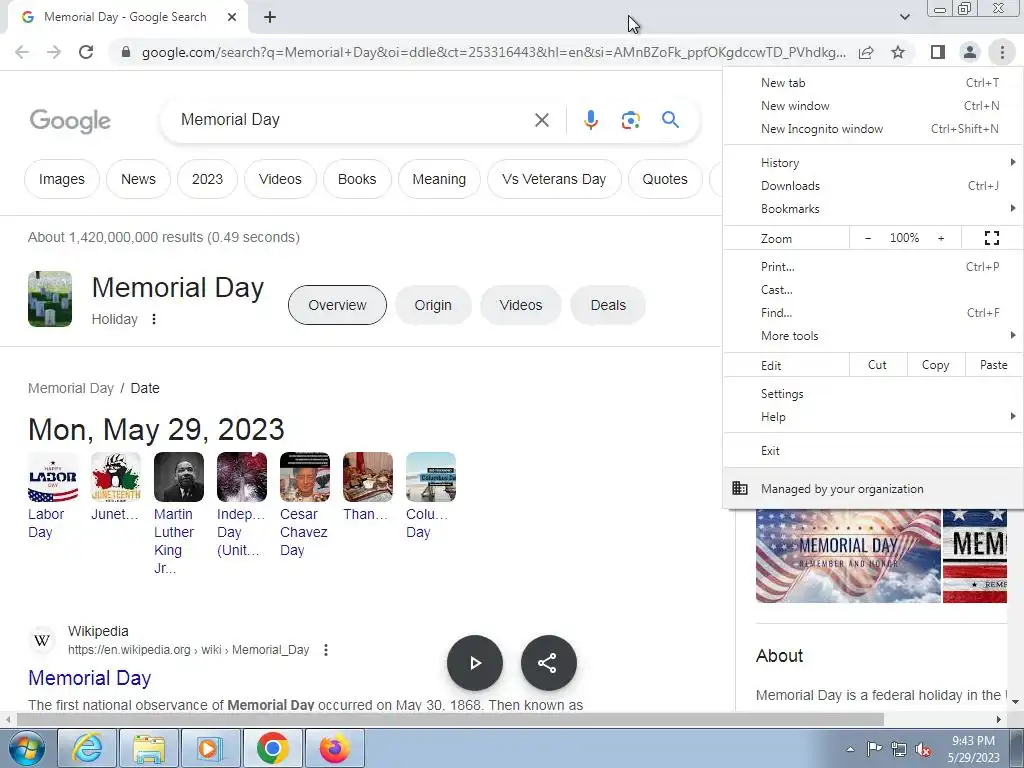
Task: Decrease zoom with minus button
Action: click(x=868, y=238)
